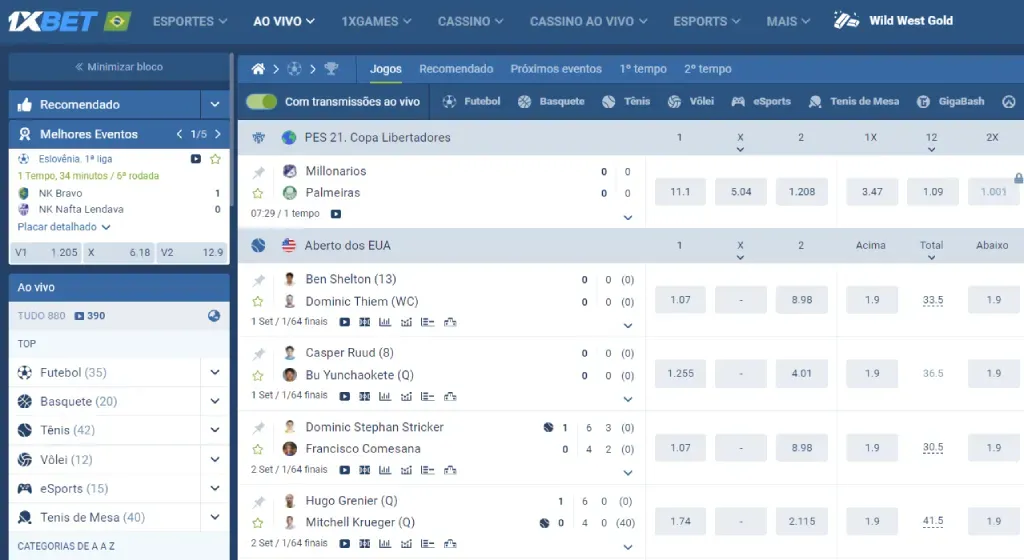This screenshot has width=1024, height=560.
Task: Bet on Bu Yunchaokete at 4.01
Action: click(x=802, y=374)
